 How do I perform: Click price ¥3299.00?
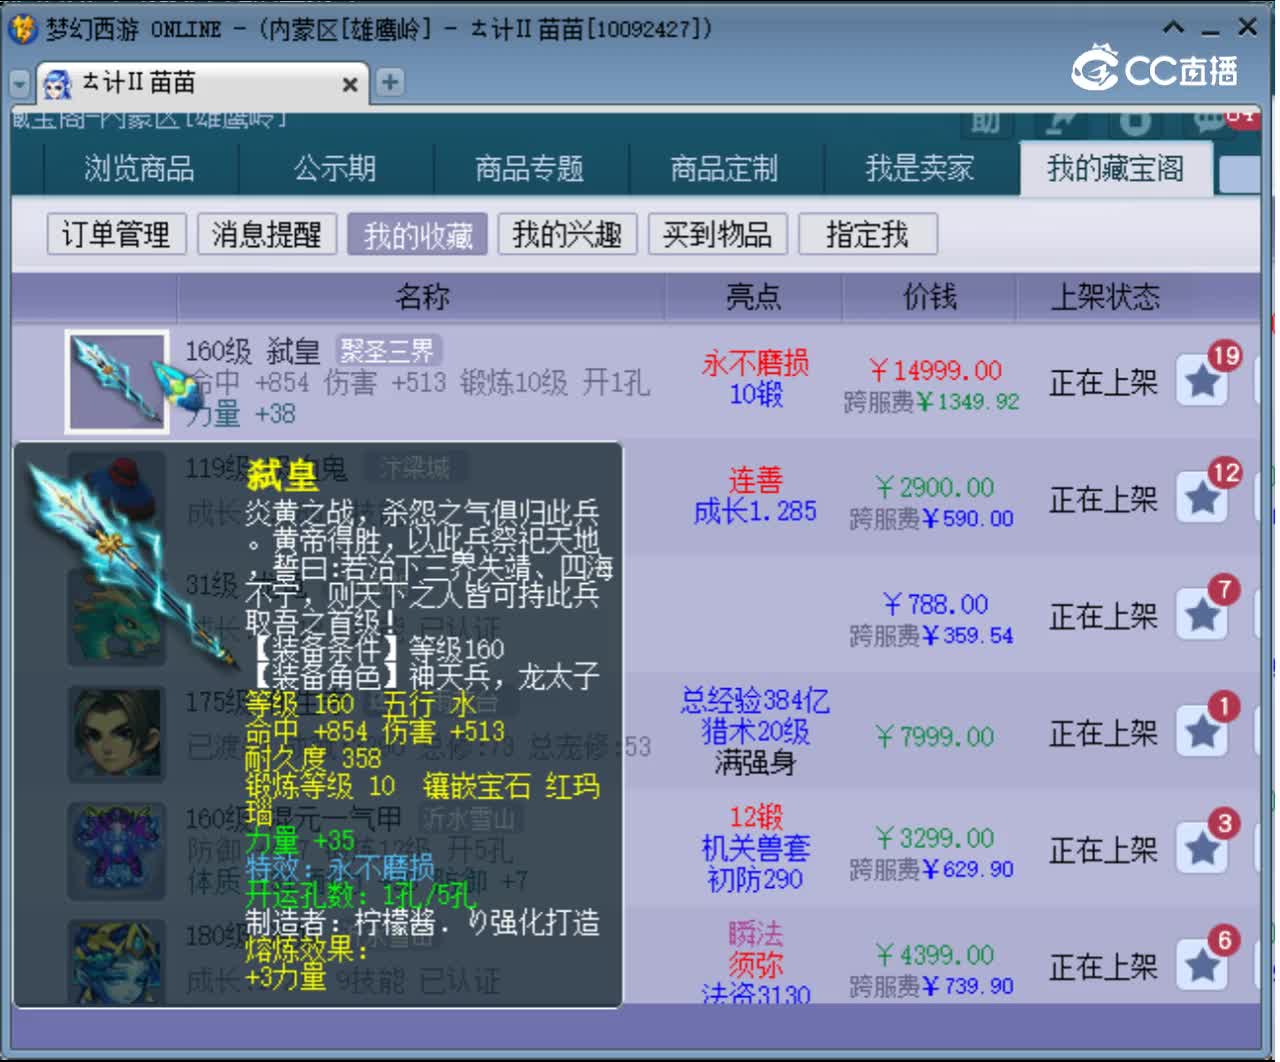[x=934, y=838]
